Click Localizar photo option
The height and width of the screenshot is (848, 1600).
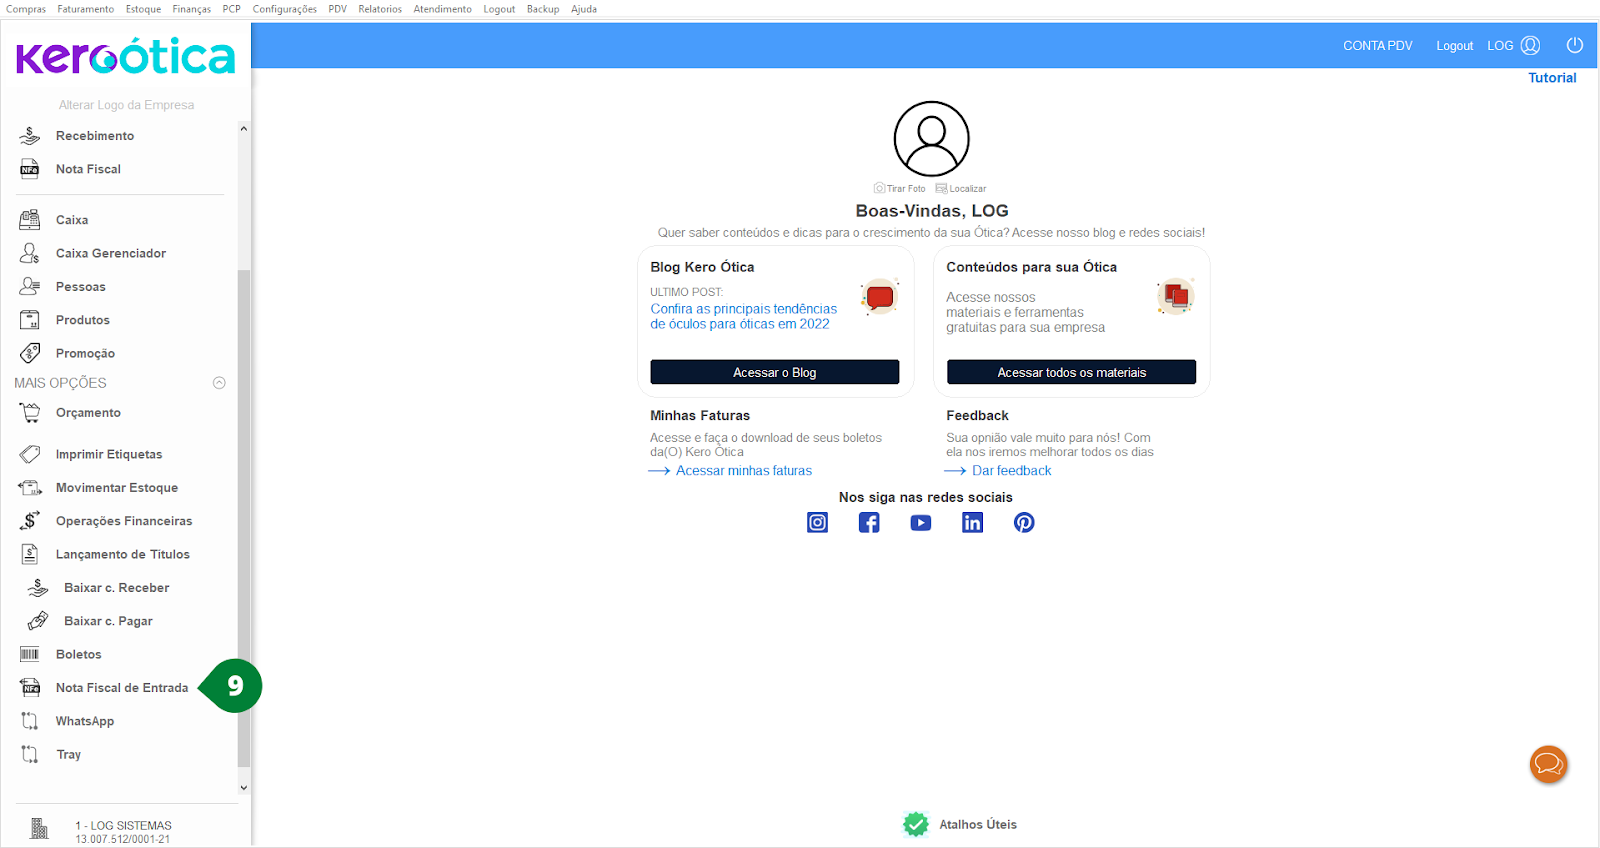pyautogui.click(x=961, y=188)
